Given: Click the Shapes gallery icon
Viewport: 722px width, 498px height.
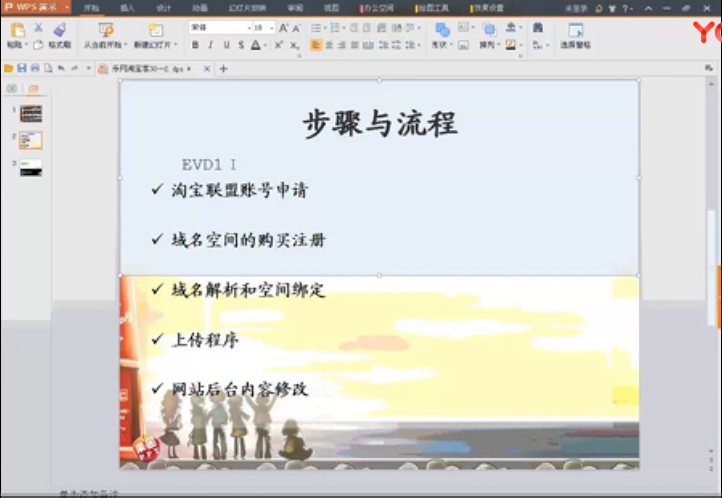Looking at the screenshot, I should pyautogui.click(x=442, y=30).
